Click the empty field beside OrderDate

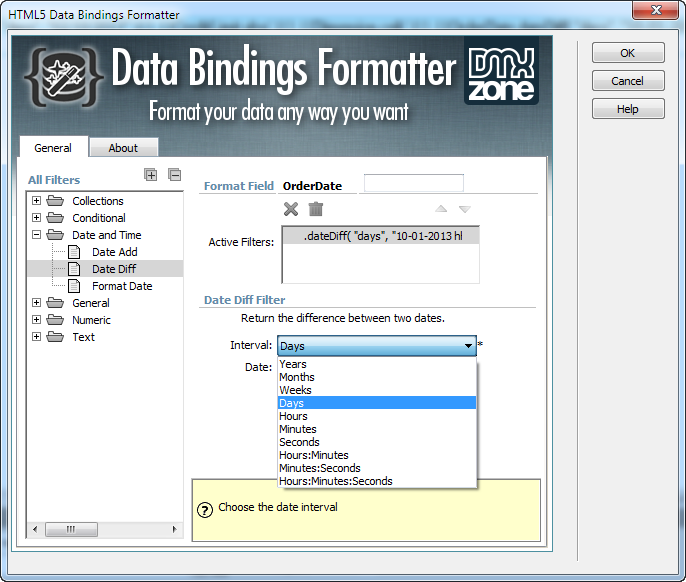point(414,183)
